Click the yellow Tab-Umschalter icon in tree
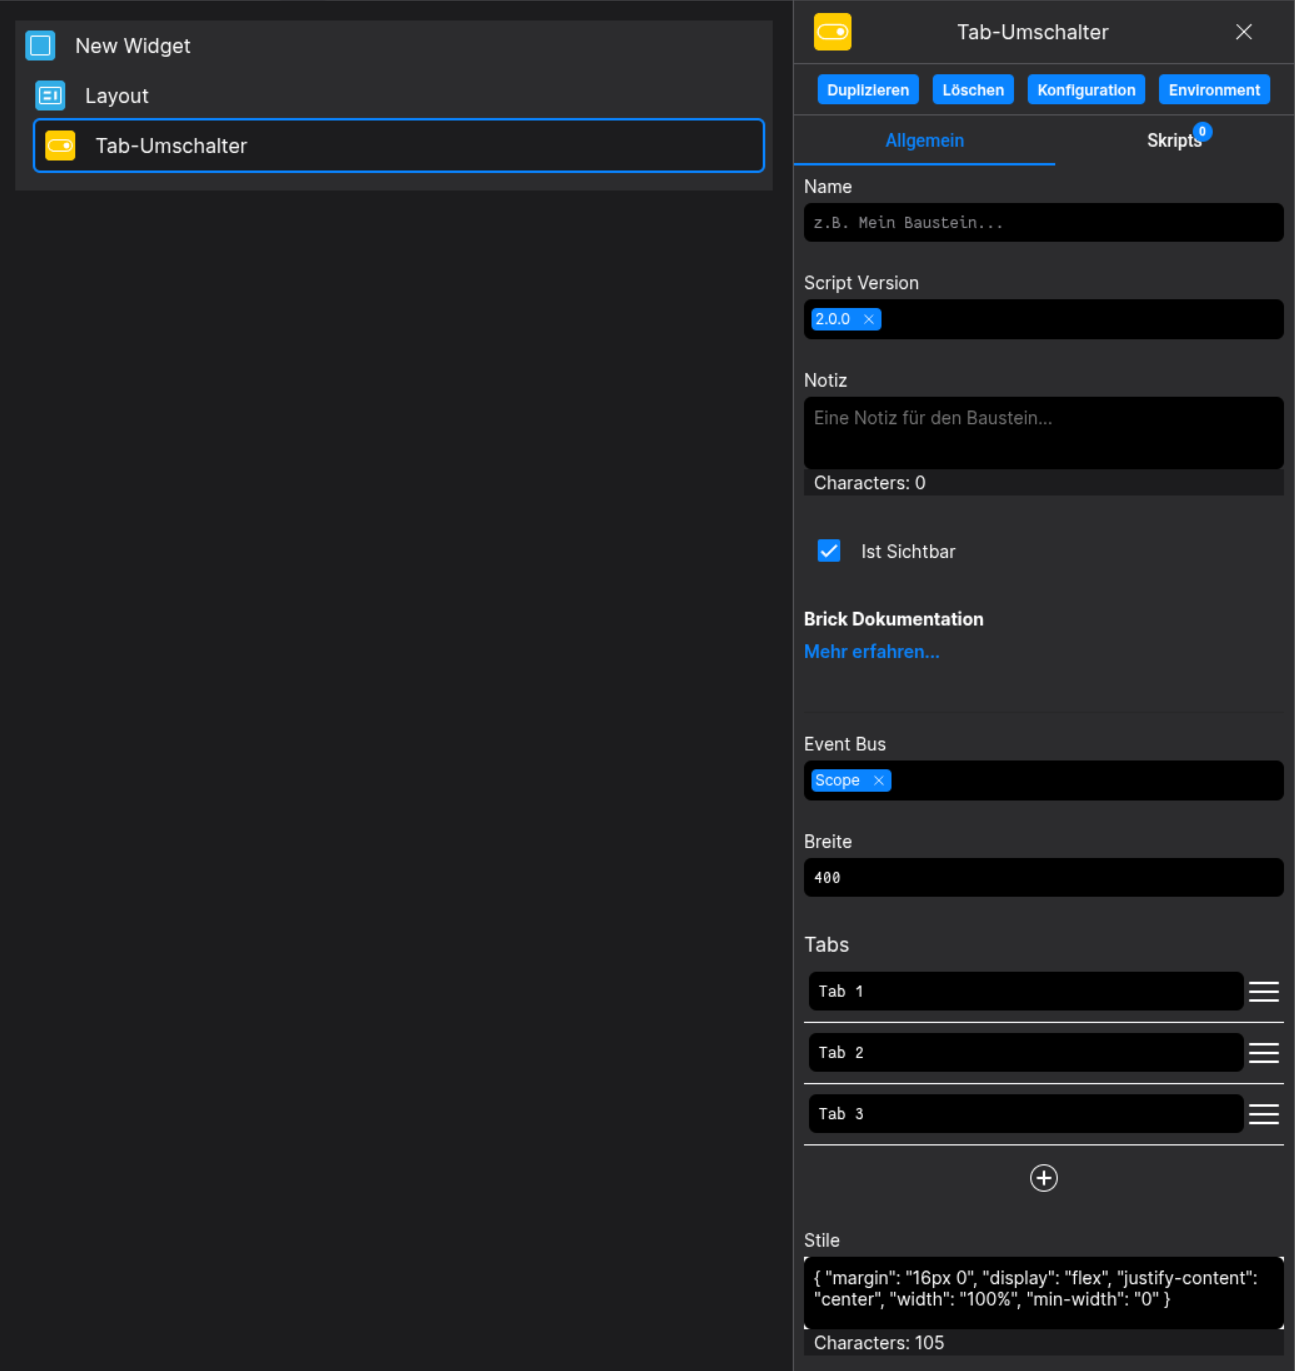The width and height of the screenshot is (1295, 1371). (x=60, y=145)
